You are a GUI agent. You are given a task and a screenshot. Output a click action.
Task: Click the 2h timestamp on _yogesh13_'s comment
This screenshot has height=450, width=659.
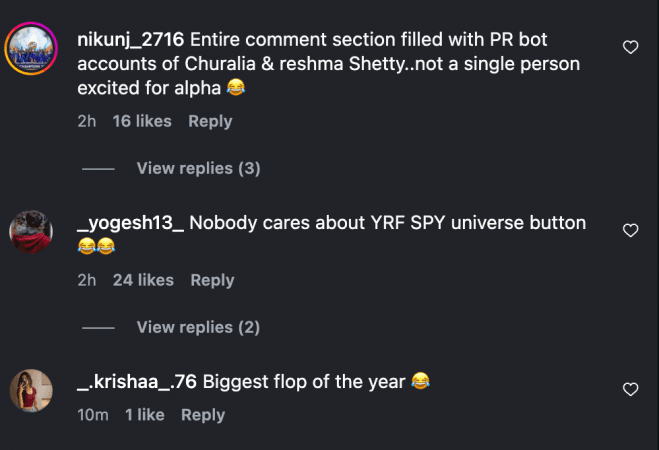87,280
